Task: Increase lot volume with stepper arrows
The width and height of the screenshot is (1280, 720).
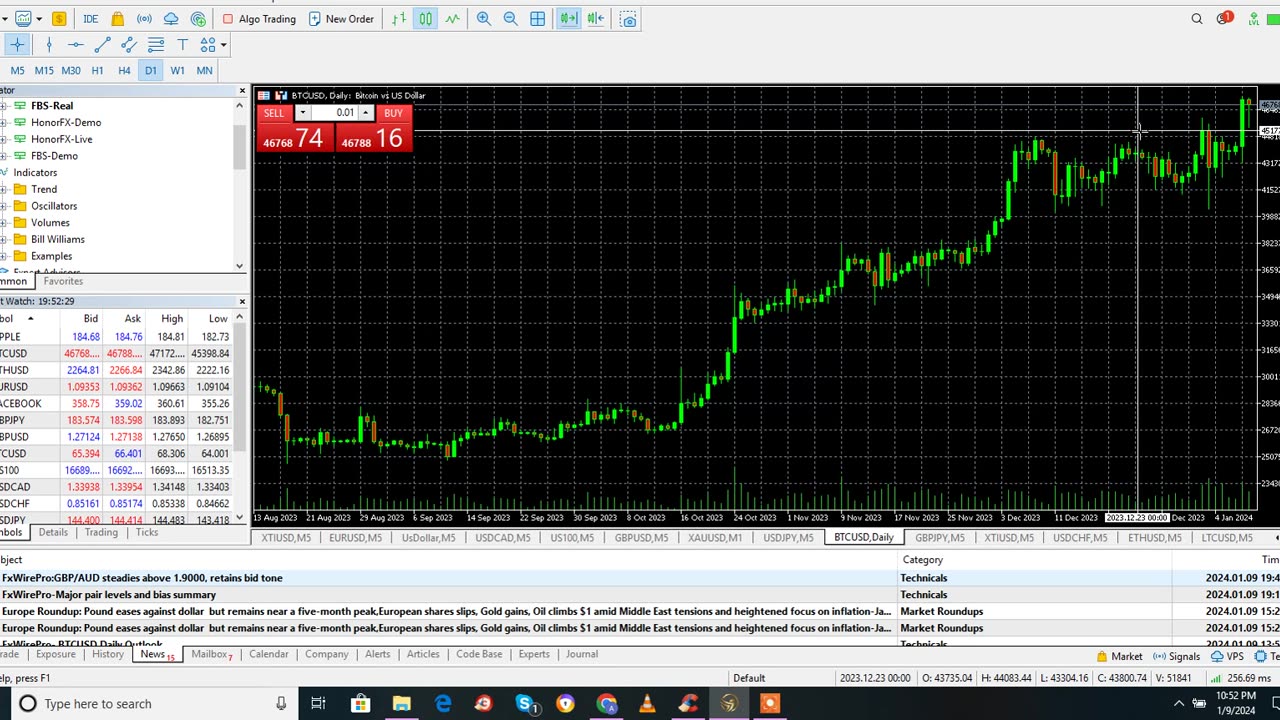Action: (366, 113)
